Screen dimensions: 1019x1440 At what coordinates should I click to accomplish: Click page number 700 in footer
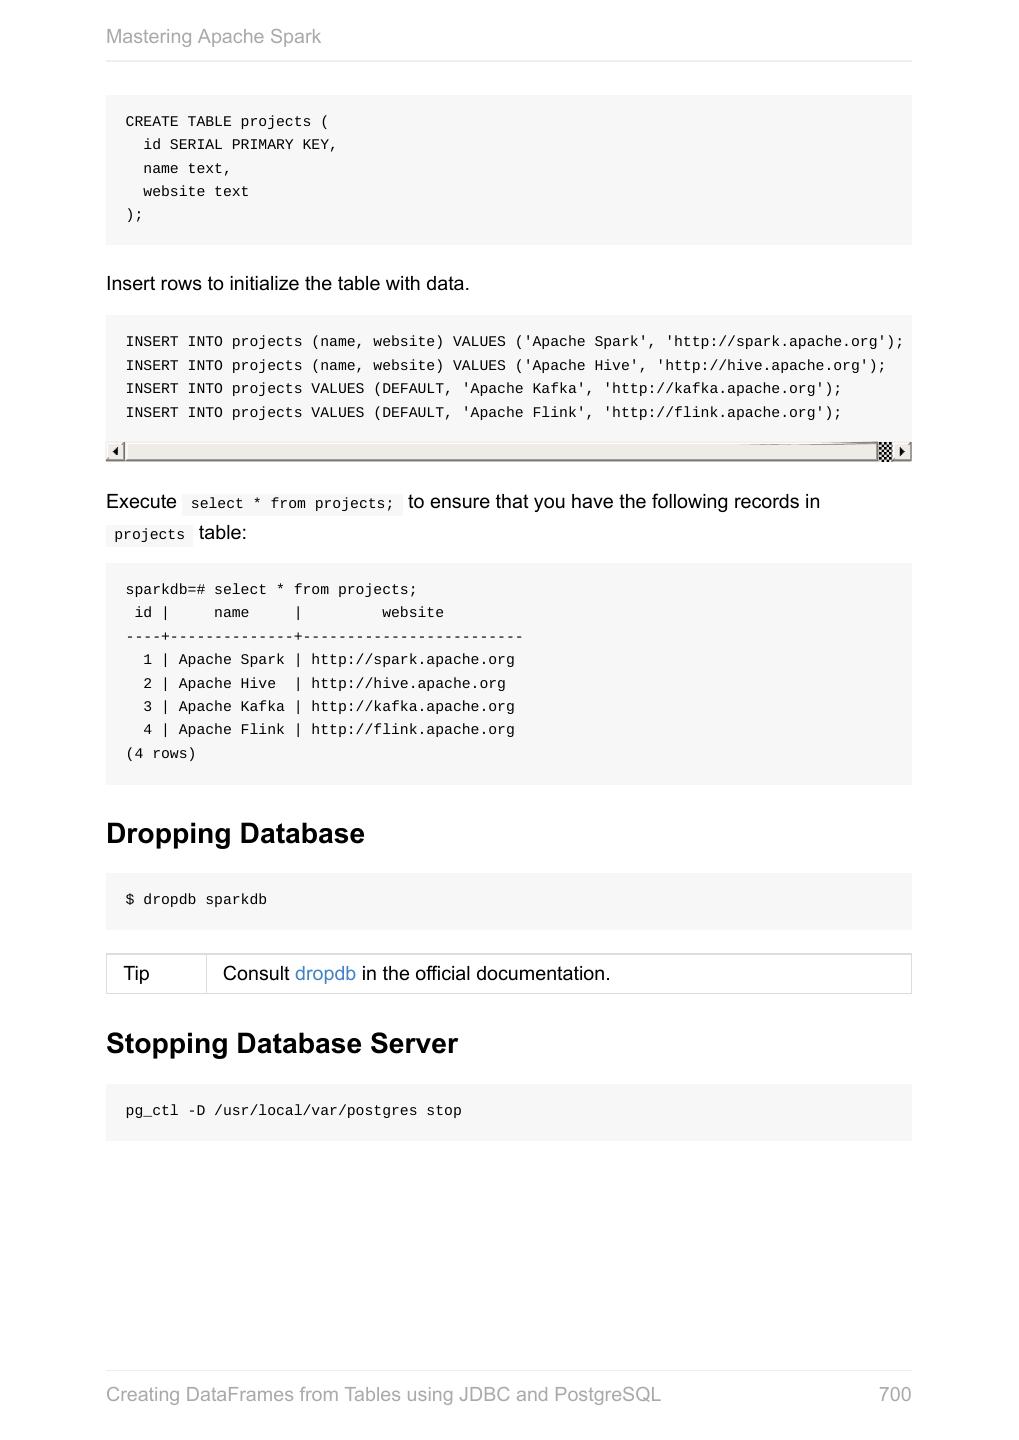(894, 1394)
